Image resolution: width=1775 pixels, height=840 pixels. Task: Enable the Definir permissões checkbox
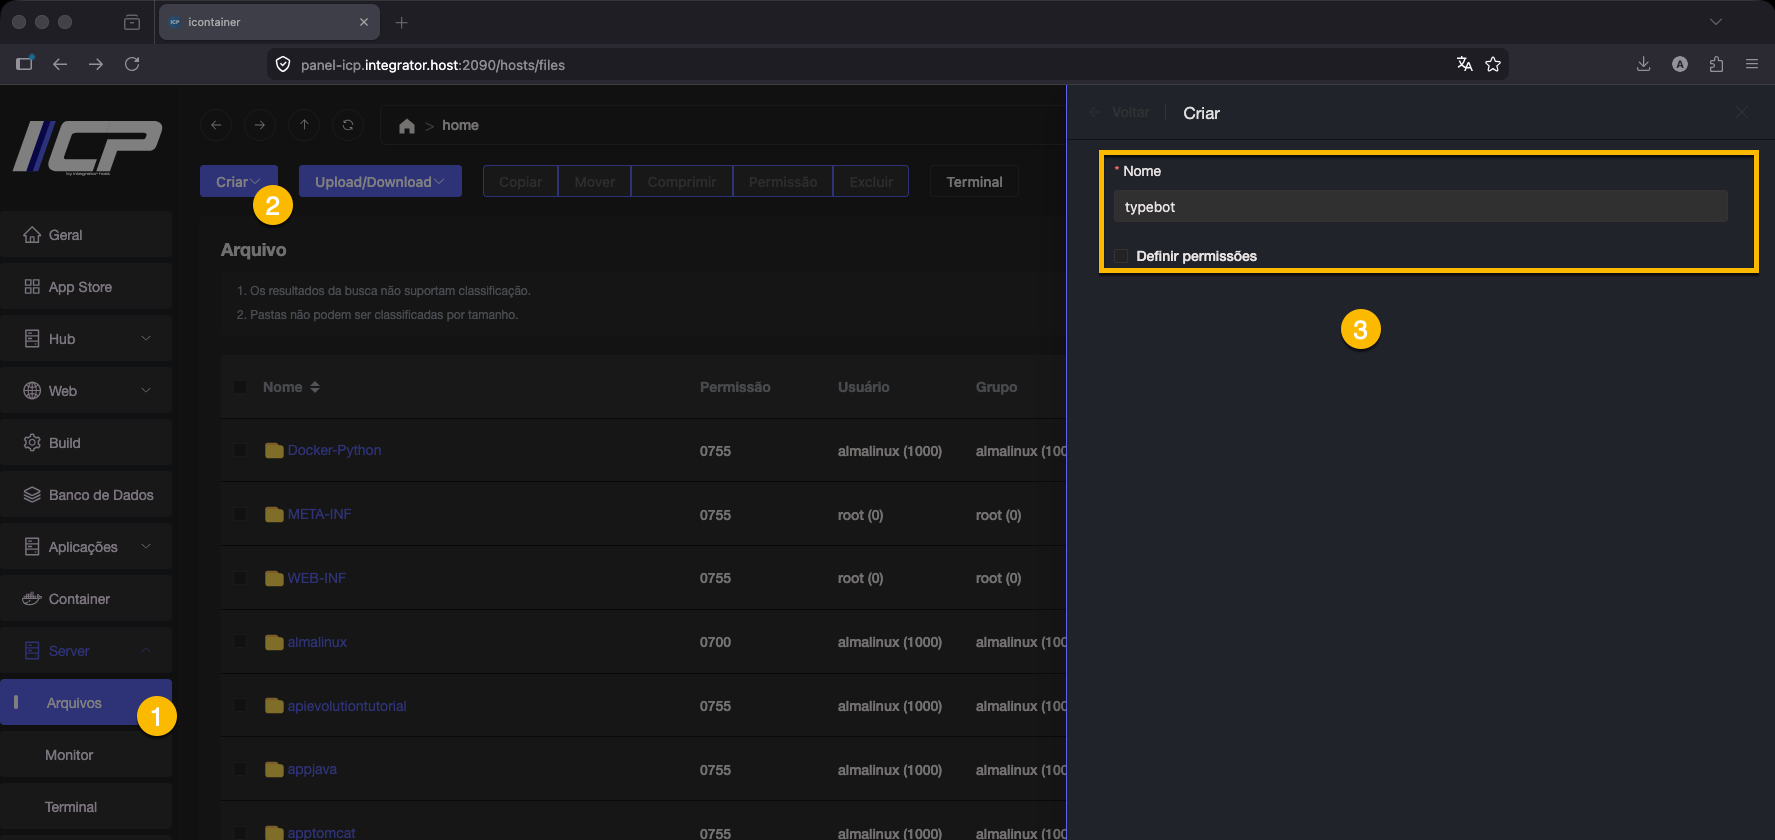pos(1121,256)
